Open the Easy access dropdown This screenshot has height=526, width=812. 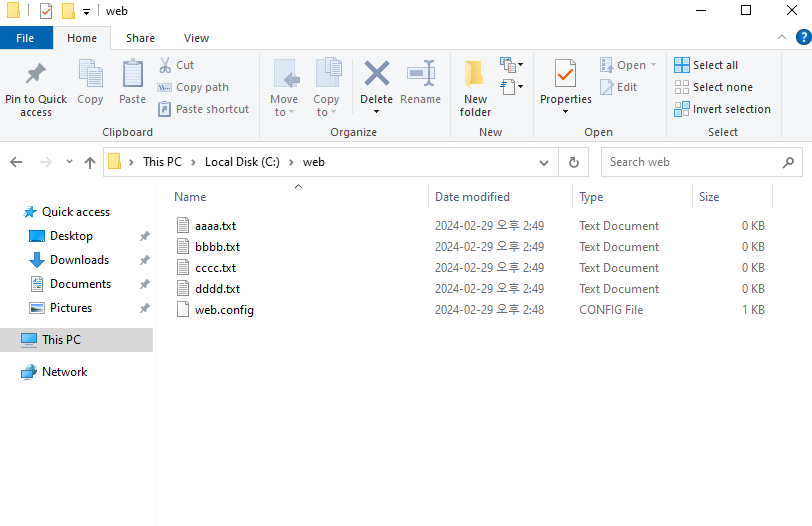point(512,86)
